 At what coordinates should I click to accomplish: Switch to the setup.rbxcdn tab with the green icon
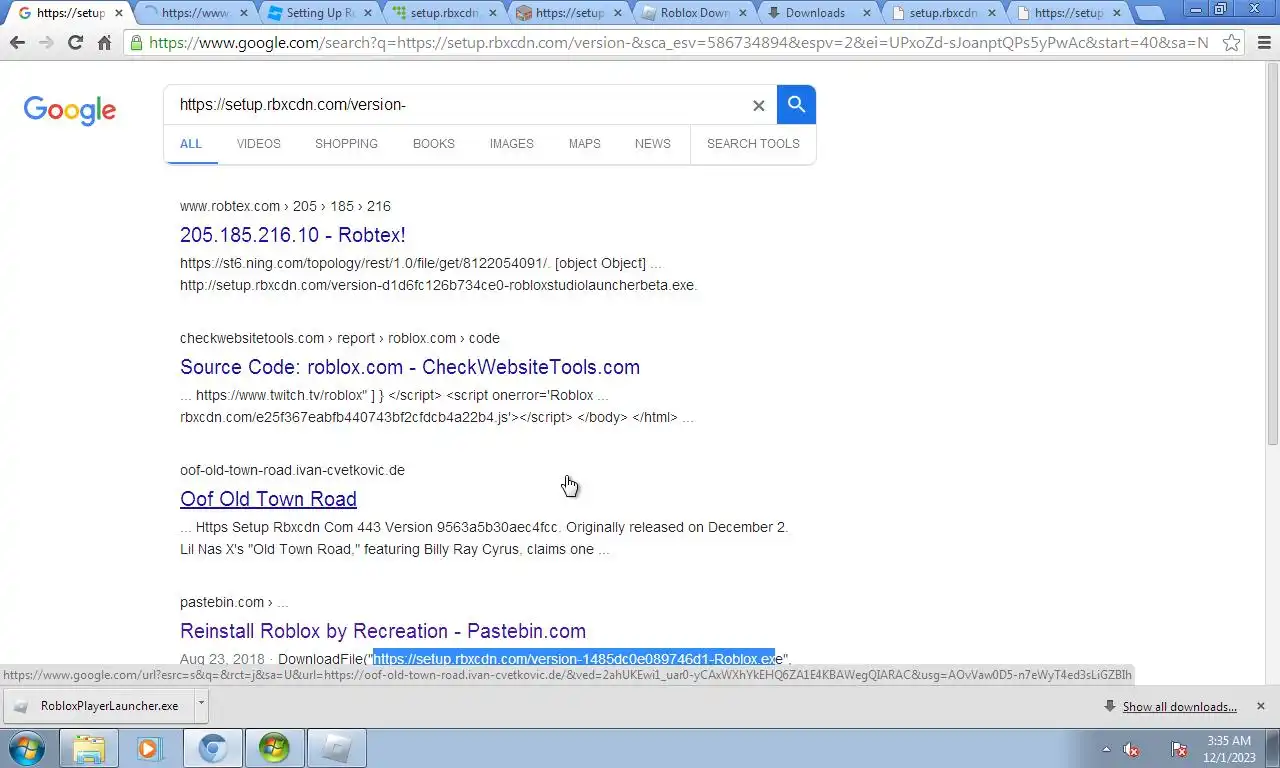click(443, 13)
